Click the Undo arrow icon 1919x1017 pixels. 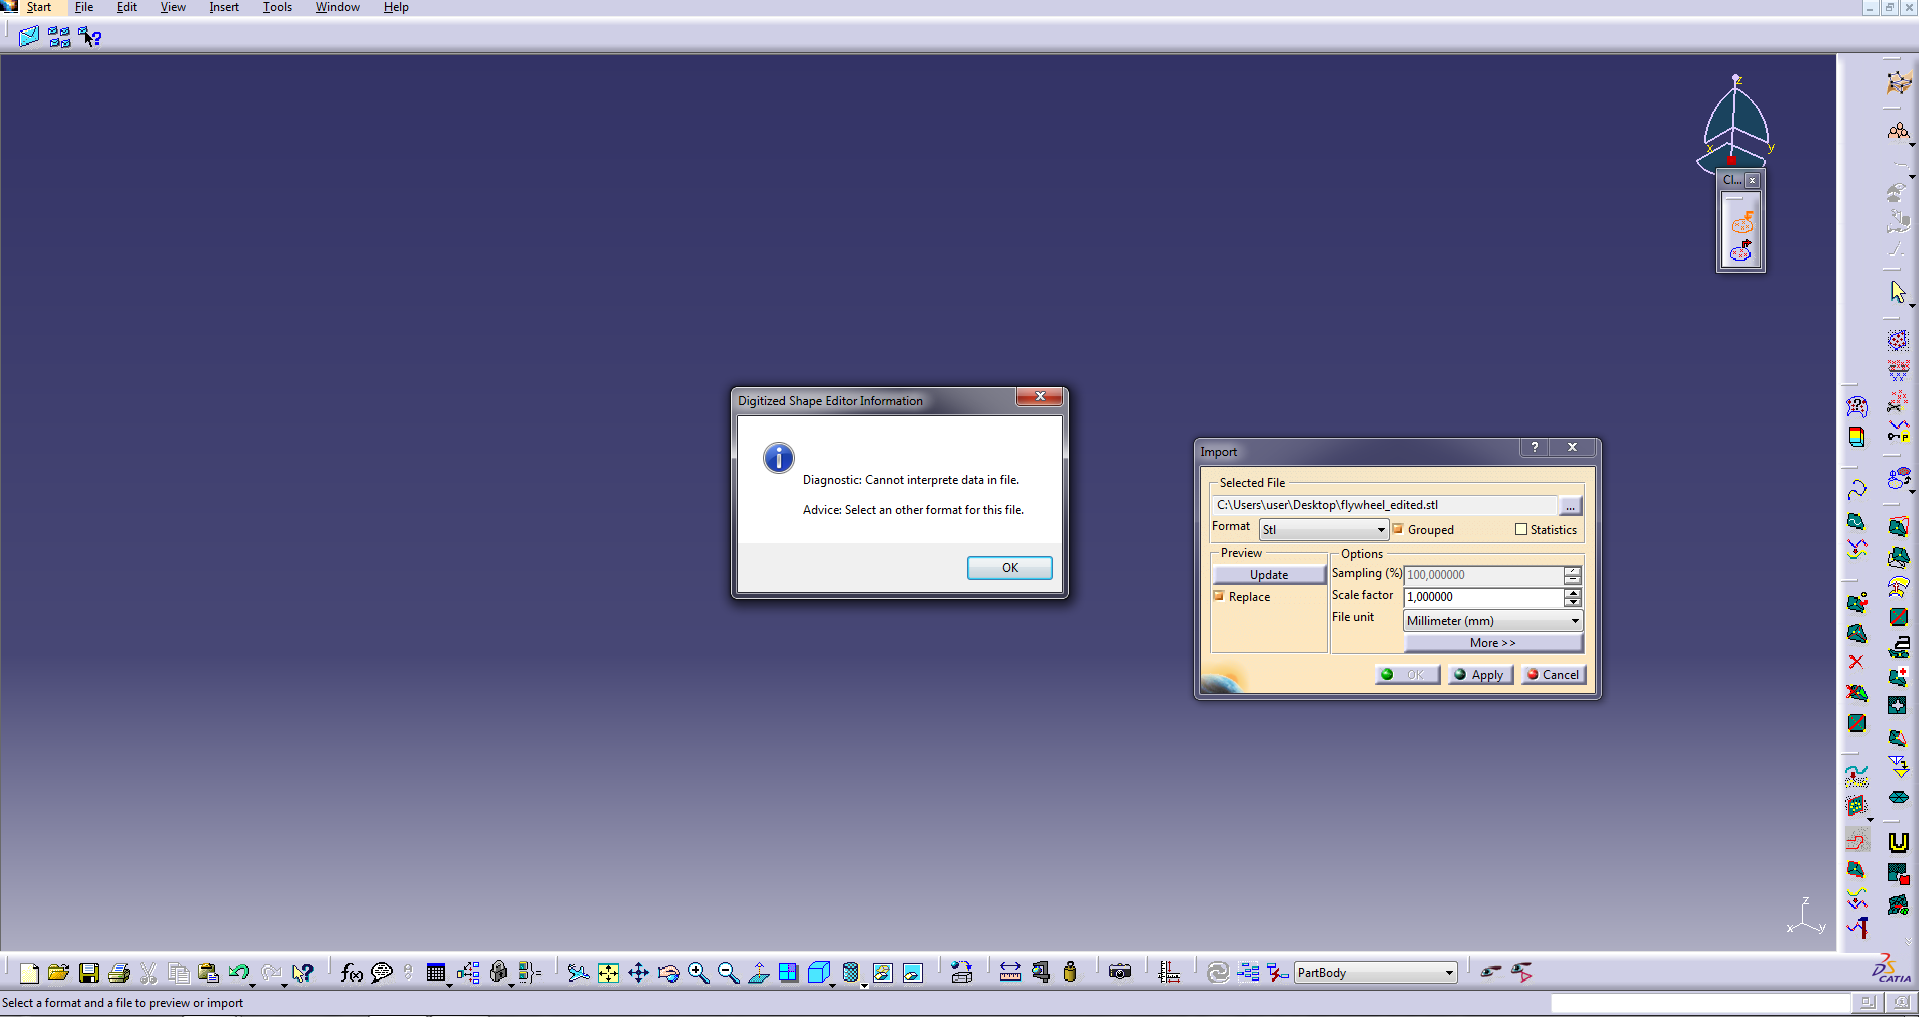[x=238, y=972]
